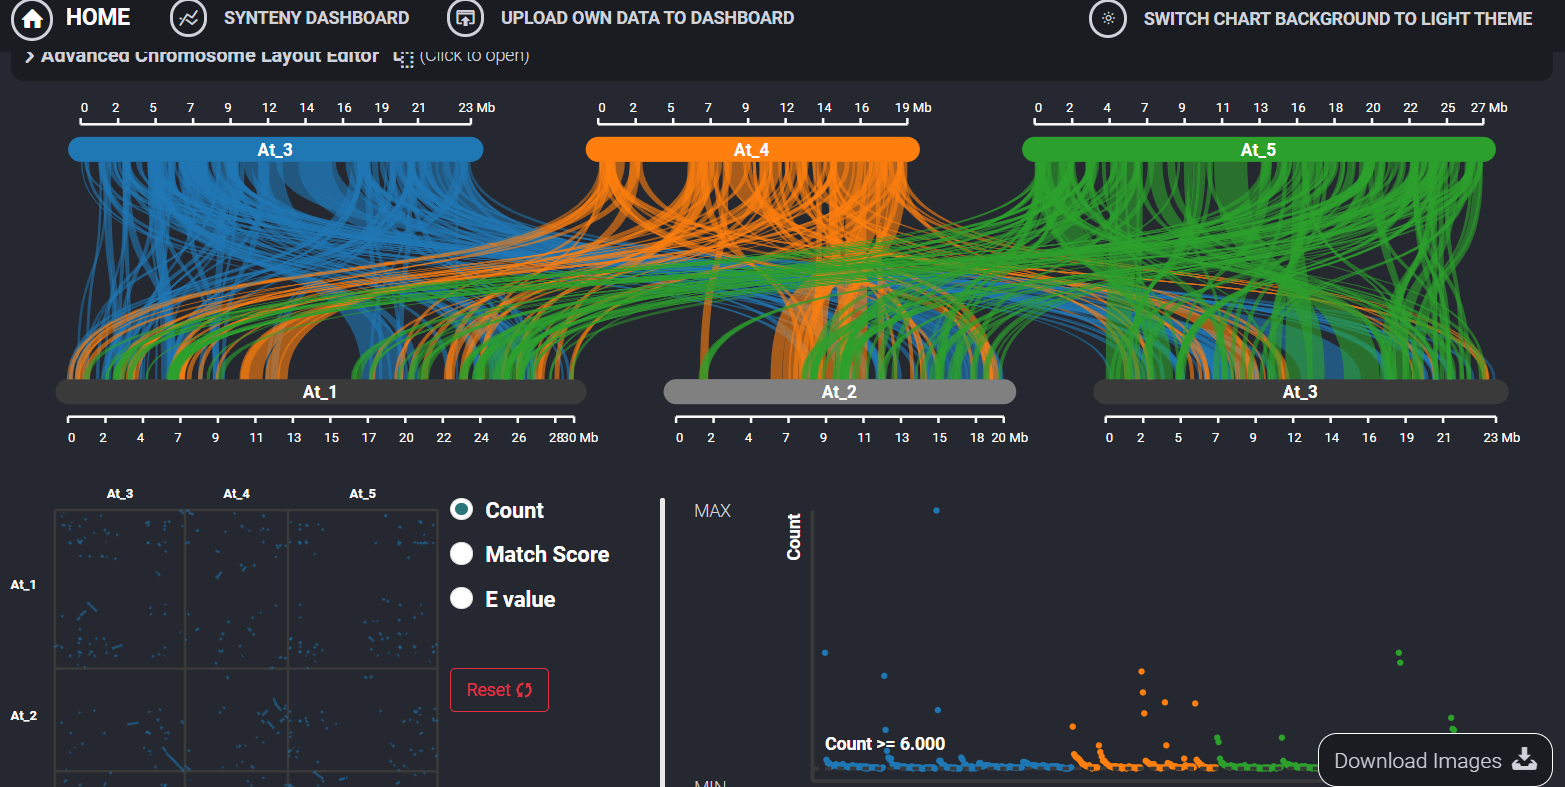Click the Download Images button
This screenshot has height=787, width=1565.
click(x=1435, y=760)
